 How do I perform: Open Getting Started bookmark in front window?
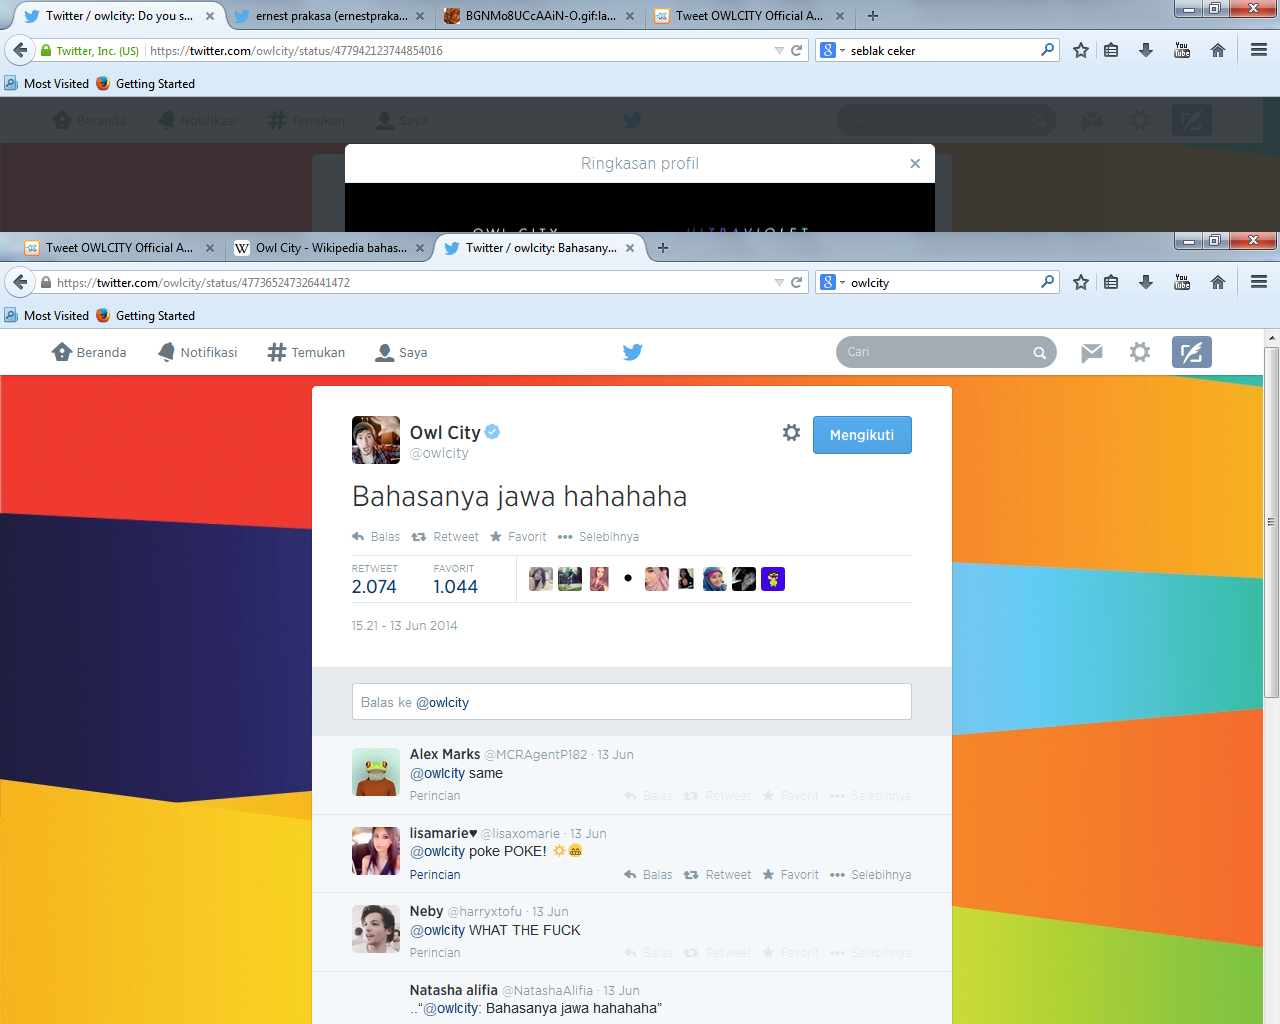[x=146, y=316]
